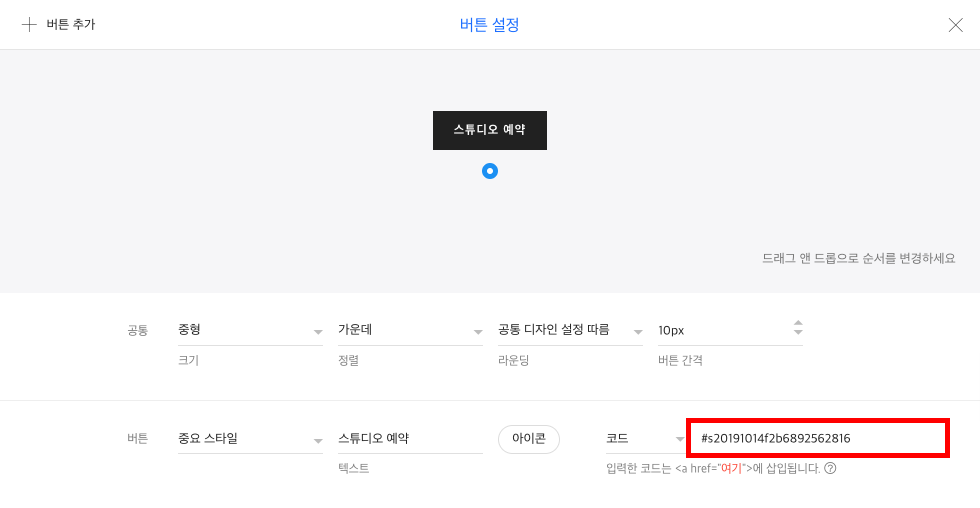Click the 버튼 설정 title

(x=489, y=25)
